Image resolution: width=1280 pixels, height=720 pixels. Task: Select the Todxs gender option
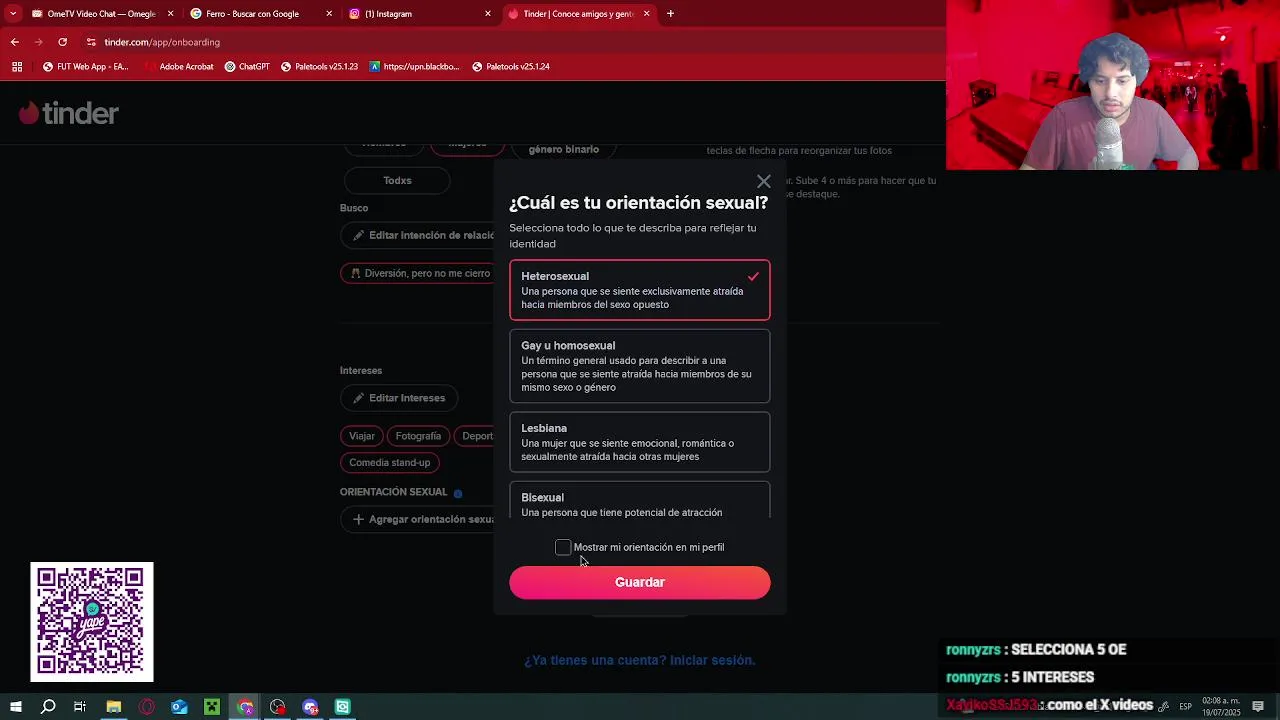coord(397,180)
